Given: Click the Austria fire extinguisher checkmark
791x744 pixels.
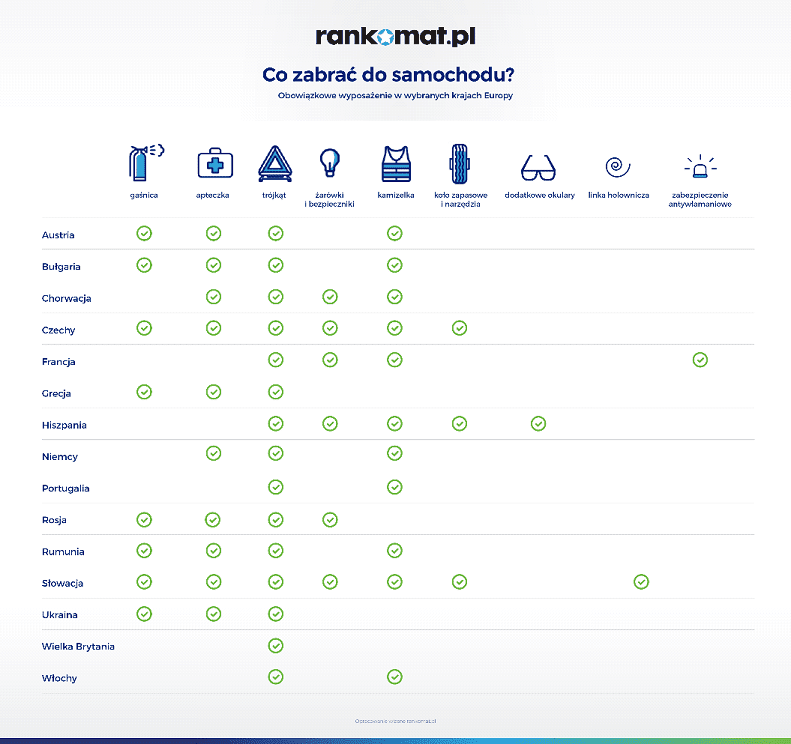Looking at the screenshot, I should coord(144,234).
